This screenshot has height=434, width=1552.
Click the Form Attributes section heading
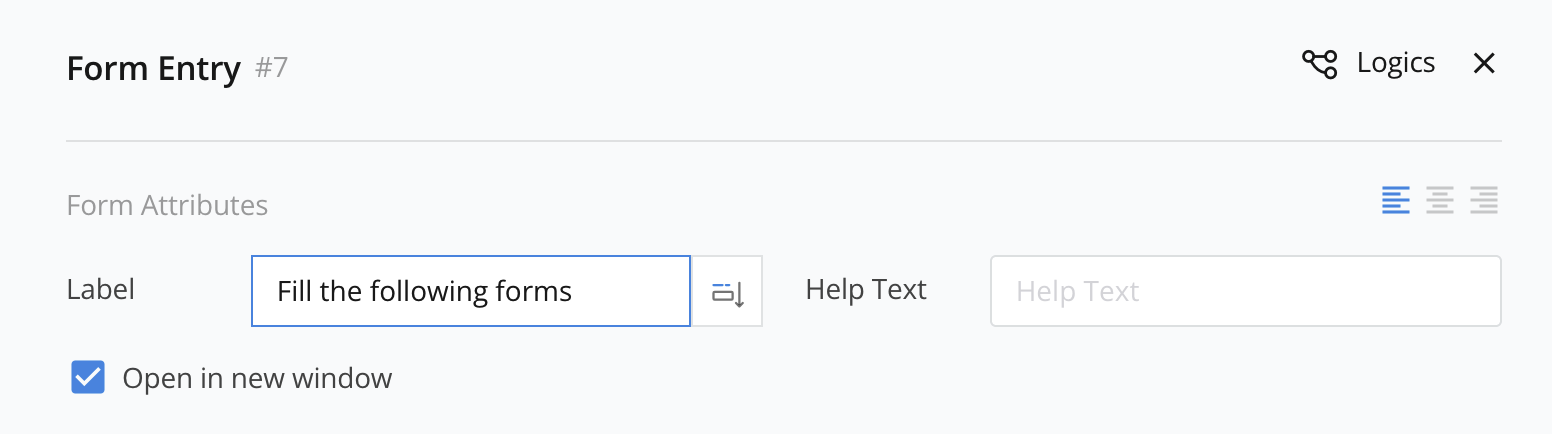pos(167,206)
